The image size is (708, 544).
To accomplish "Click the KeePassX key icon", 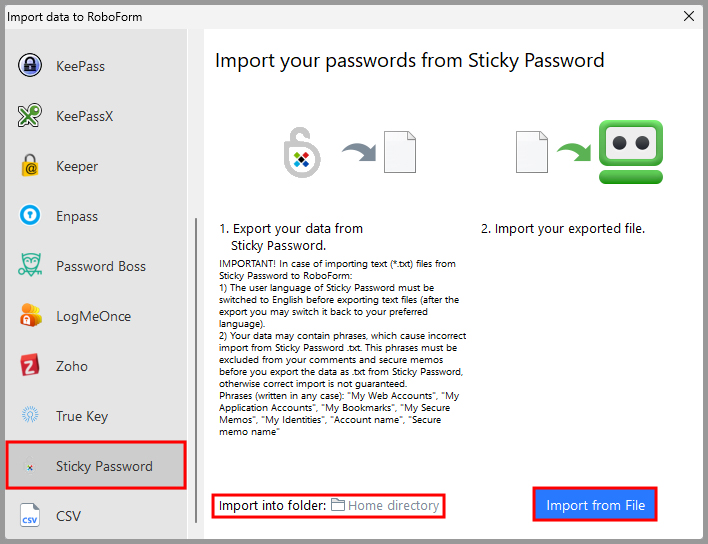I will (x=30, y=116).
